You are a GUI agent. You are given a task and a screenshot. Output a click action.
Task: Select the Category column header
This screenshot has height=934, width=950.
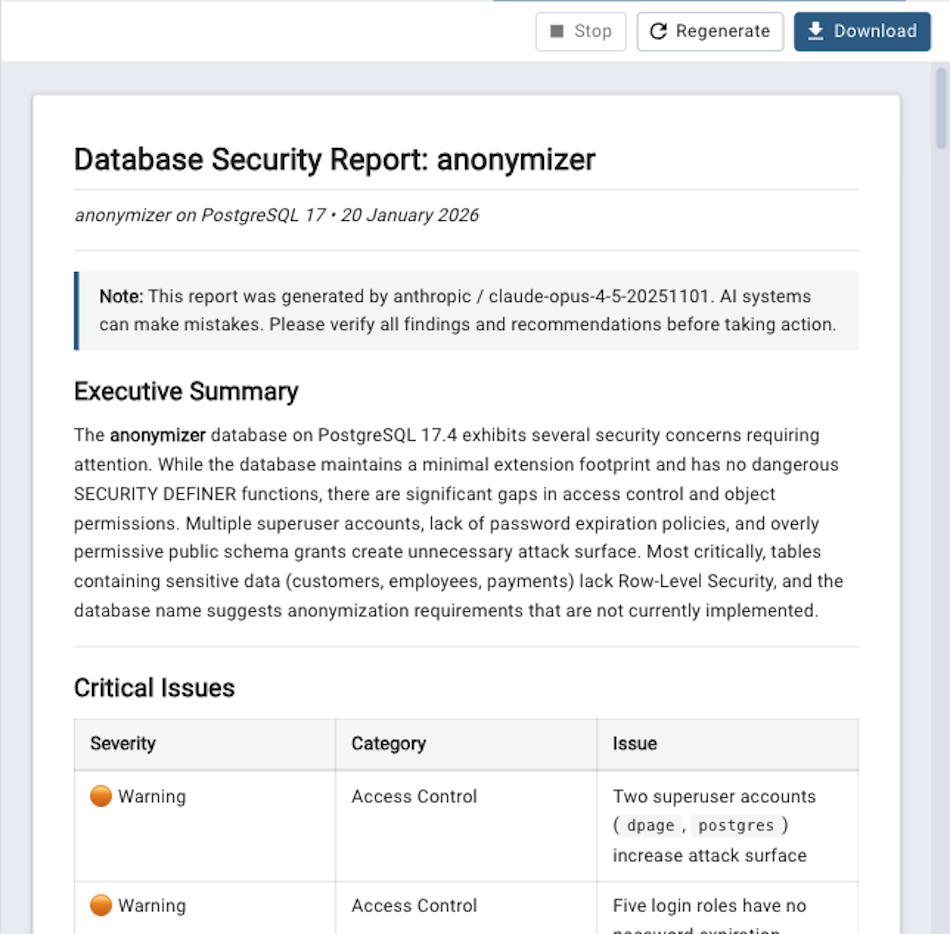[390, 743]
